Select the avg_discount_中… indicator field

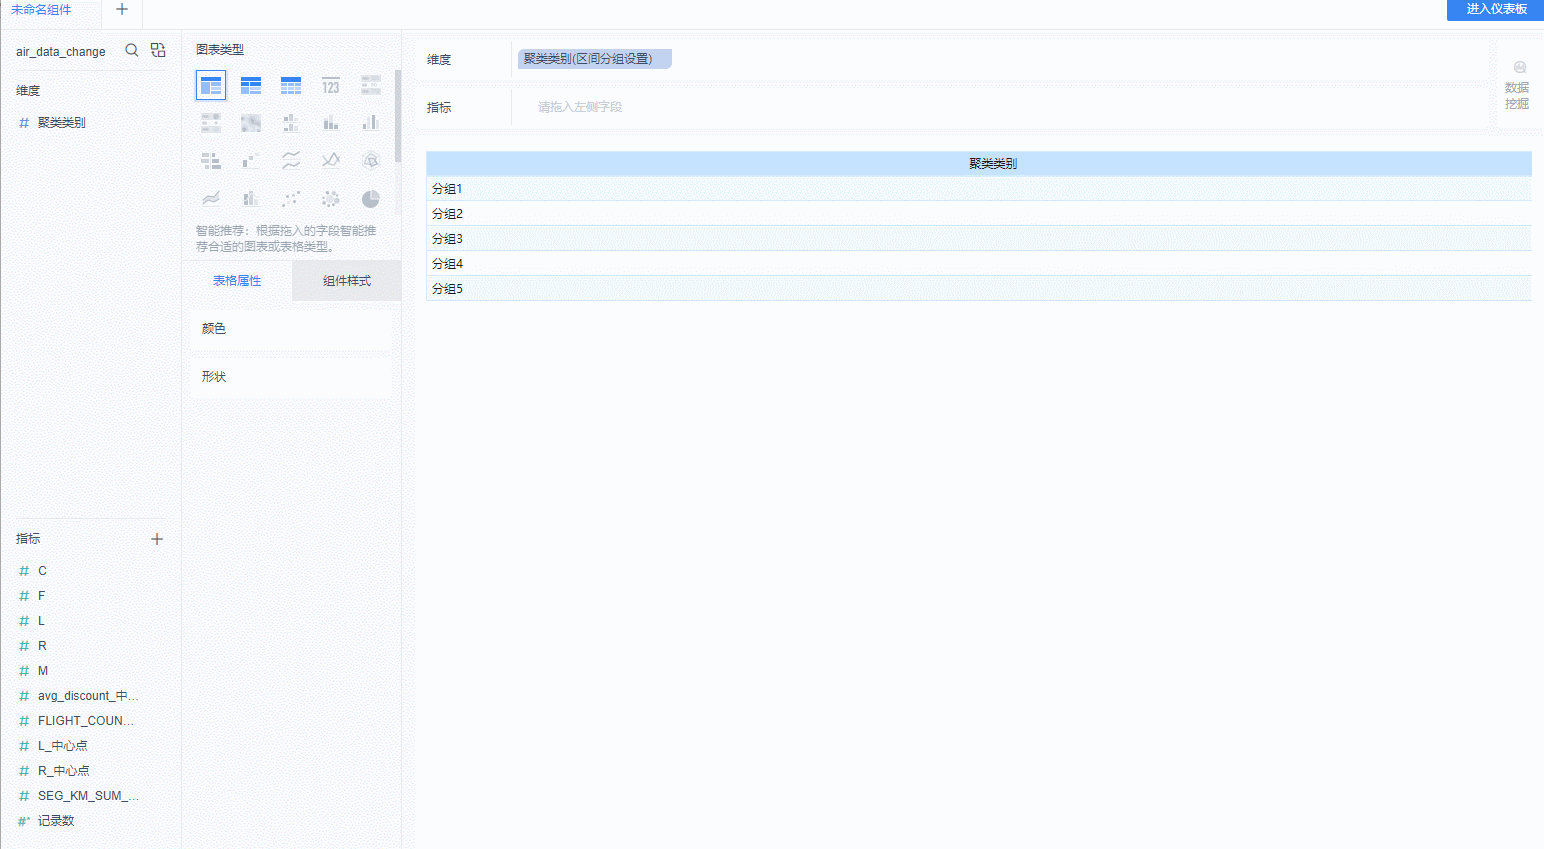point(90,696)
